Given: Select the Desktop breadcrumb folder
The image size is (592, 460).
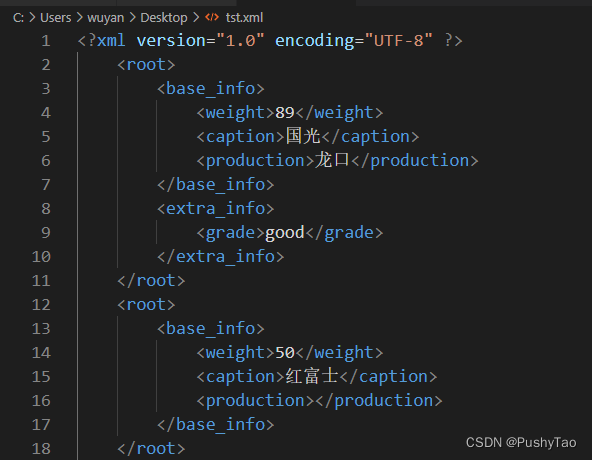Looking at the screenshot, I should tap(163, 18).
